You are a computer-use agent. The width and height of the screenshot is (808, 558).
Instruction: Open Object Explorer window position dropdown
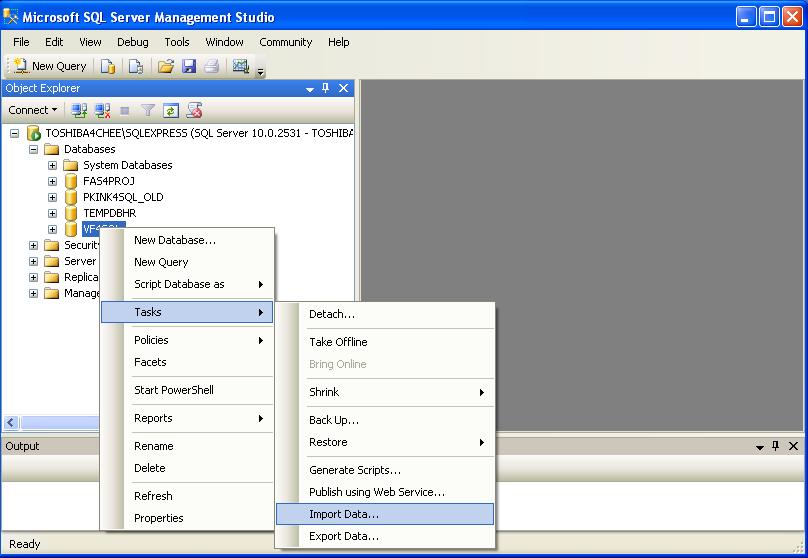point(310,89)
